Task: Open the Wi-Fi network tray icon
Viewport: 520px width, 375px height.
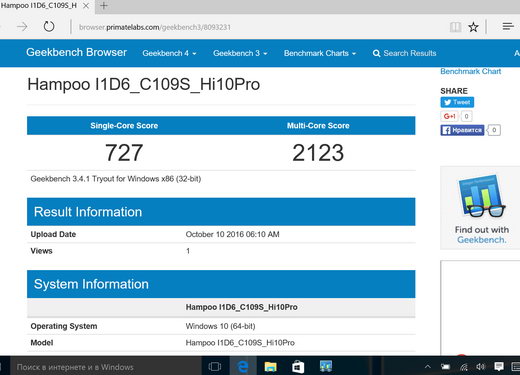Action: coord(463,367)
